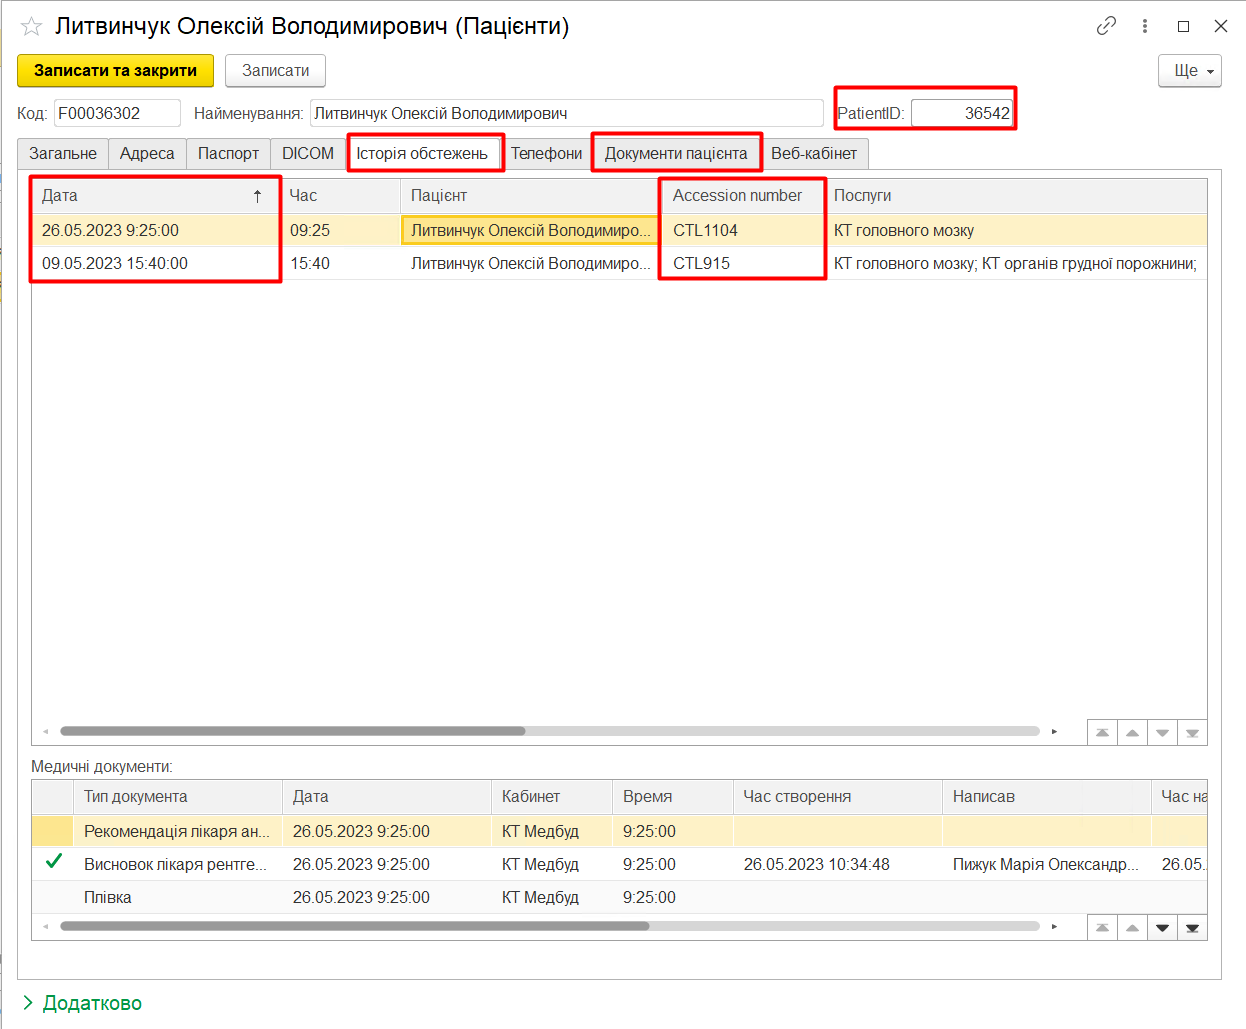Image resolution: width=1246 pixels, height=1029 pixels.
Task: Open the DICOM tab
Action: [x=308, y=153]
